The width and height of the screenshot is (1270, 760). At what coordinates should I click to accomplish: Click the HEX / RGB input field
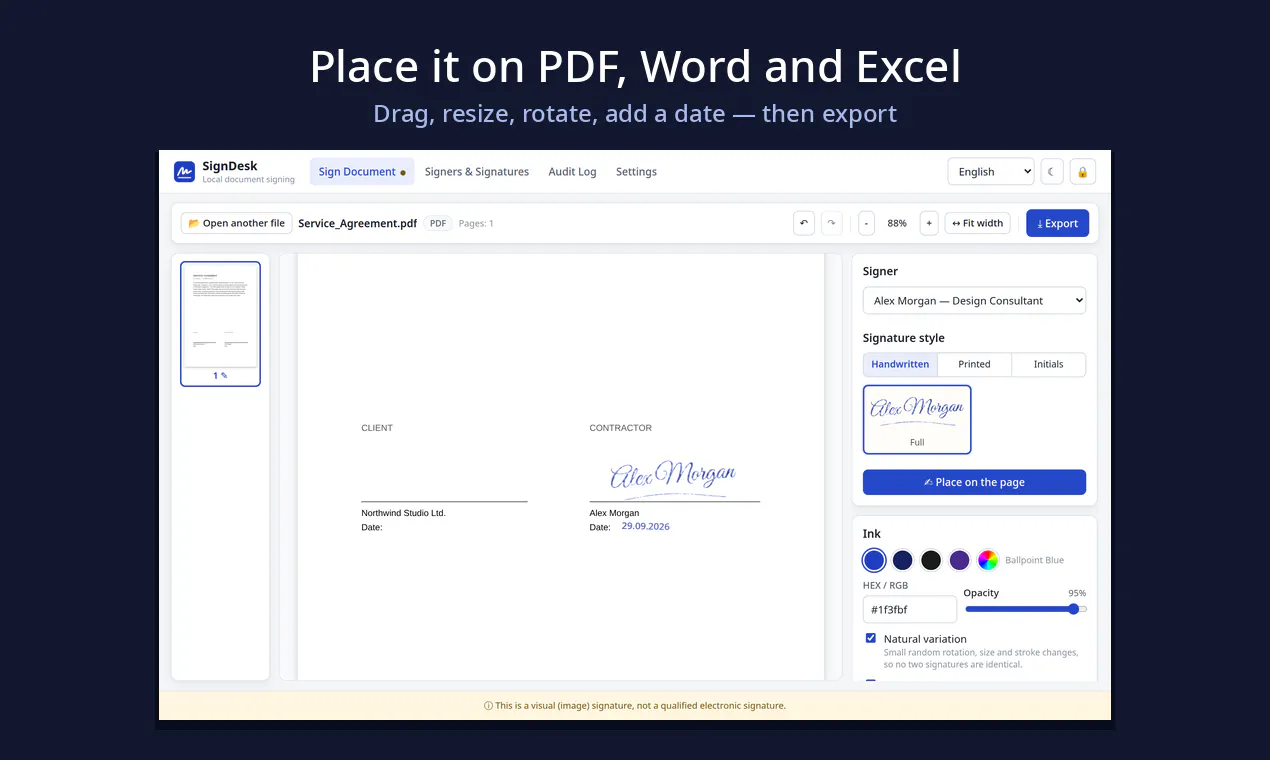(x=909, y=609)
